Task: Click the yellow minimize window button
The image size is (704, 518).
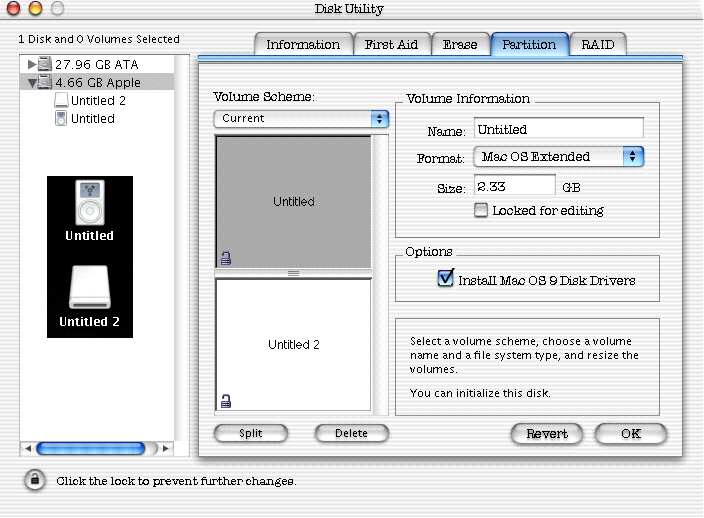Action: (35, 8)
